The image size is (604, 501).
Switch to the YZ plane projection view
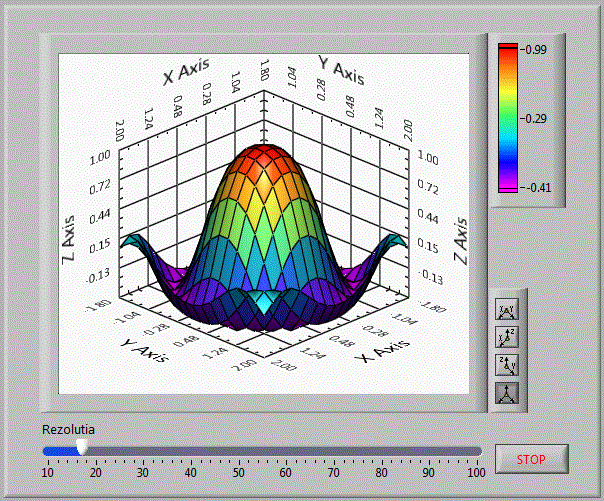tap(507, 365)
